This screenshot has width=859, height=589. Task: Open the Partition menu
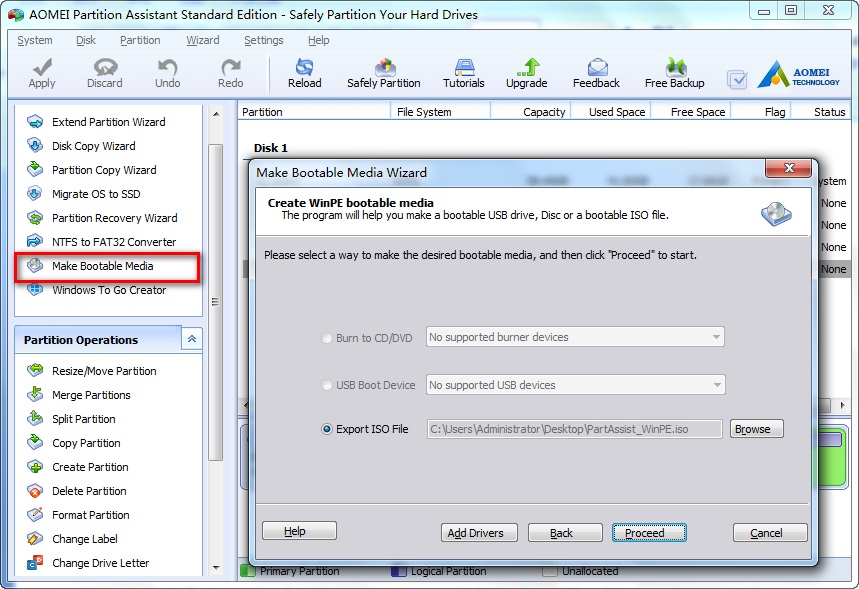point(140,40)
